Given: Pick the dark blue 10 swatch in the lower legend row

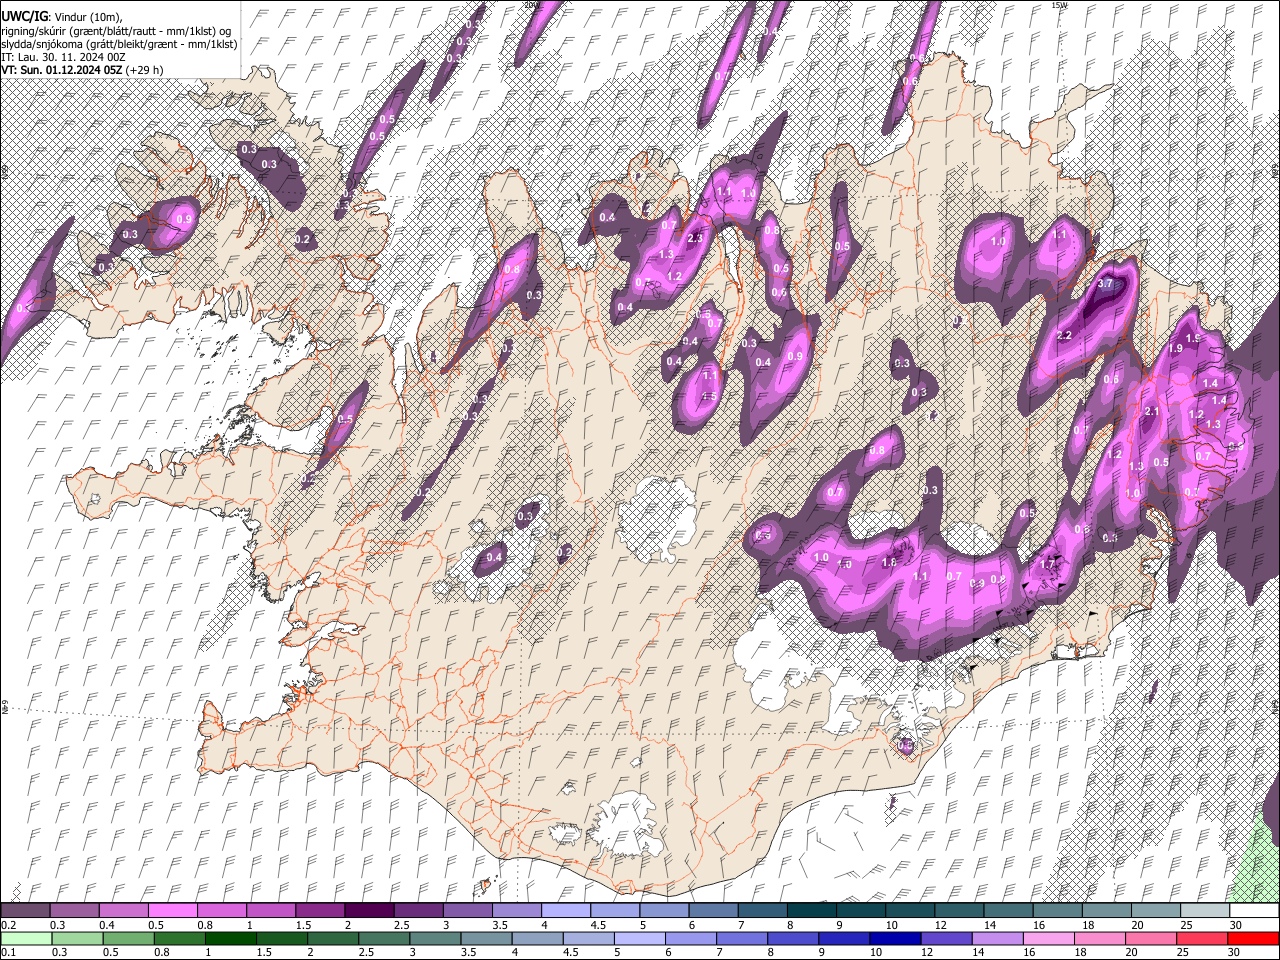Looking at the screenshot, I should [x=894, y=938].
